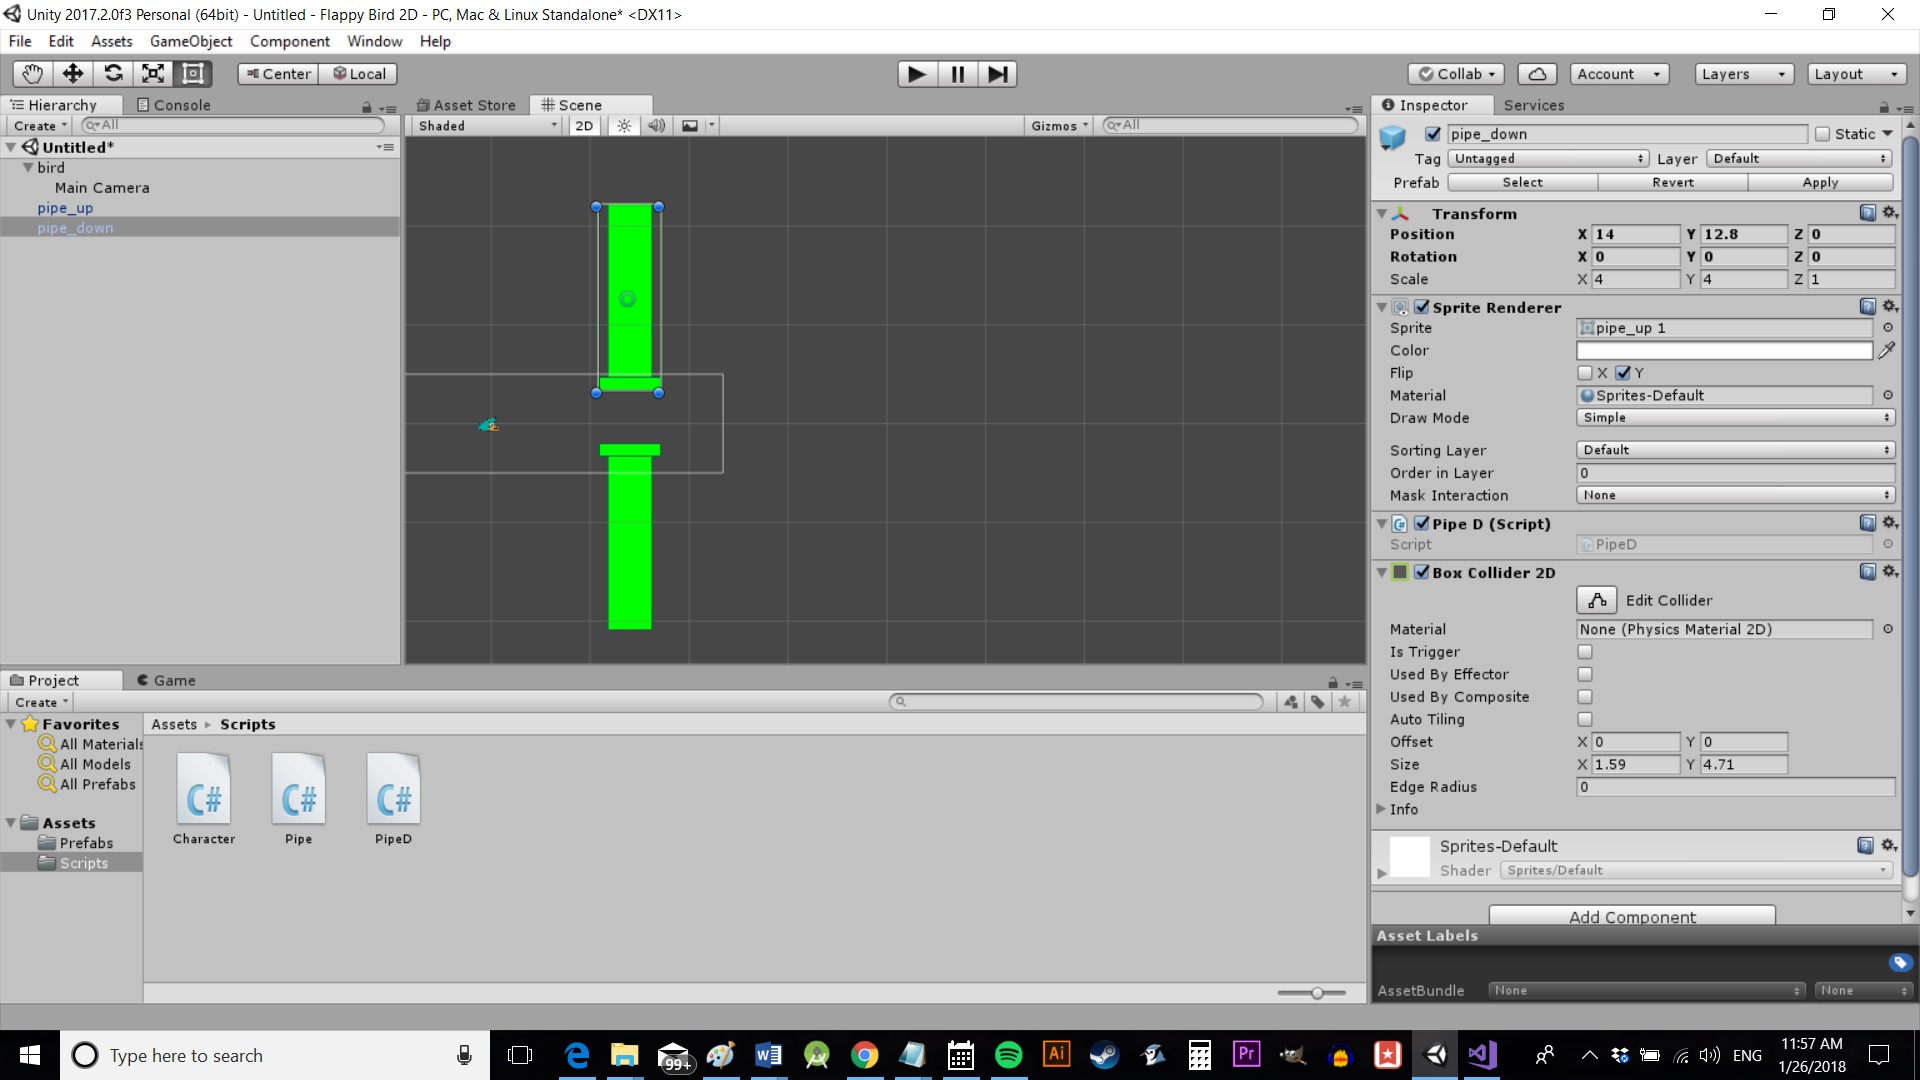Select the PipeD C# script
Viewport: 1920px width, 1080px height.
point(393,800)
